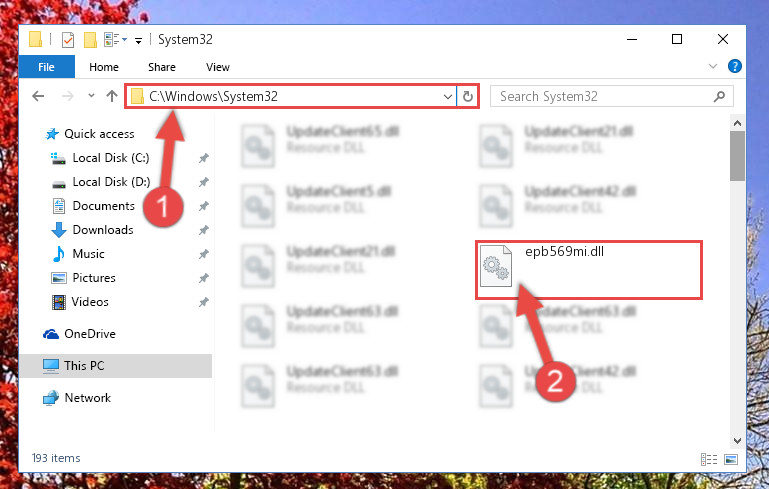Toggle pin on Downloads item

tap(204, 230)
